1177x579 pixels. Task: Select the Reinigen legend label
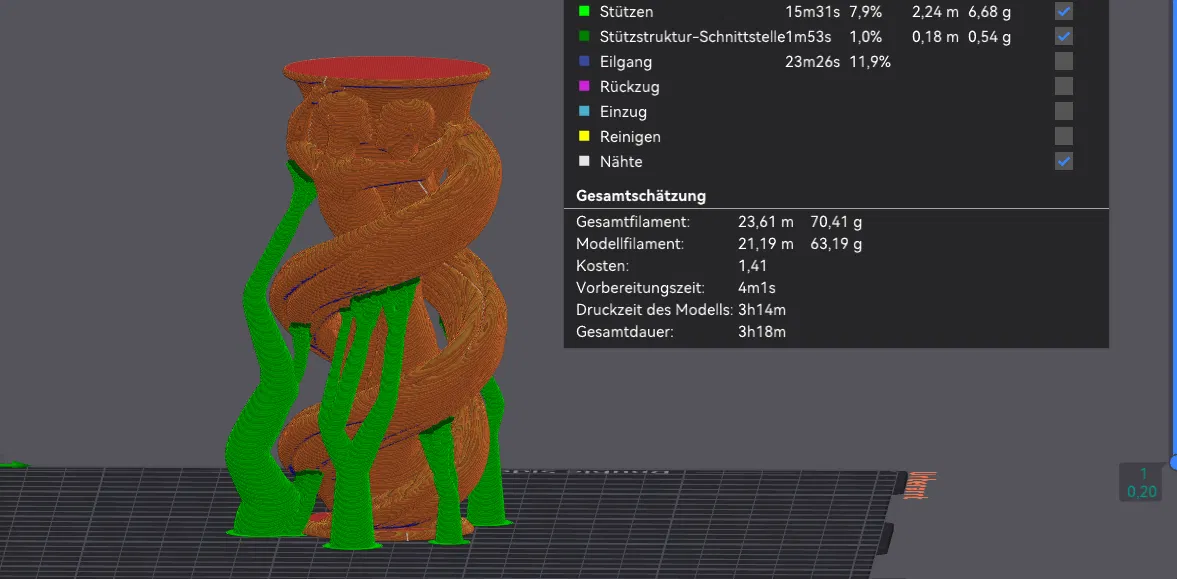click(631, 137)
